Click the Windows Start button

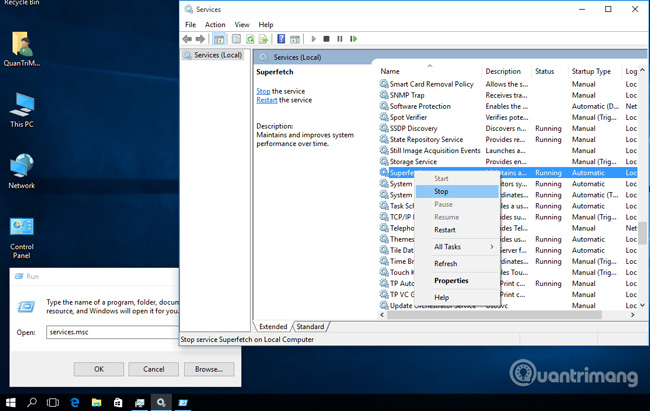(x=10, y=402)
